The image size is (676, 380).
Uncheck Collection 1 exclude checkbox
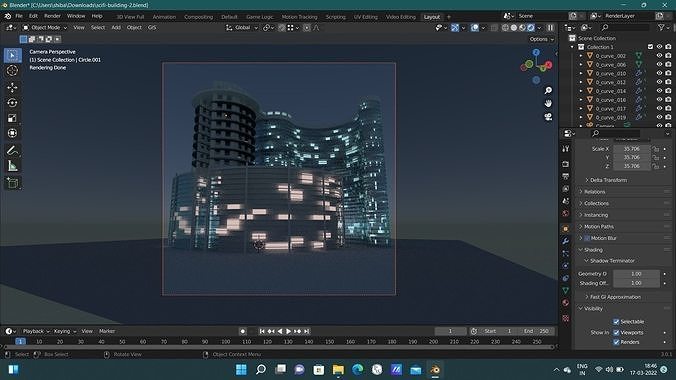(x=650, y=47)
